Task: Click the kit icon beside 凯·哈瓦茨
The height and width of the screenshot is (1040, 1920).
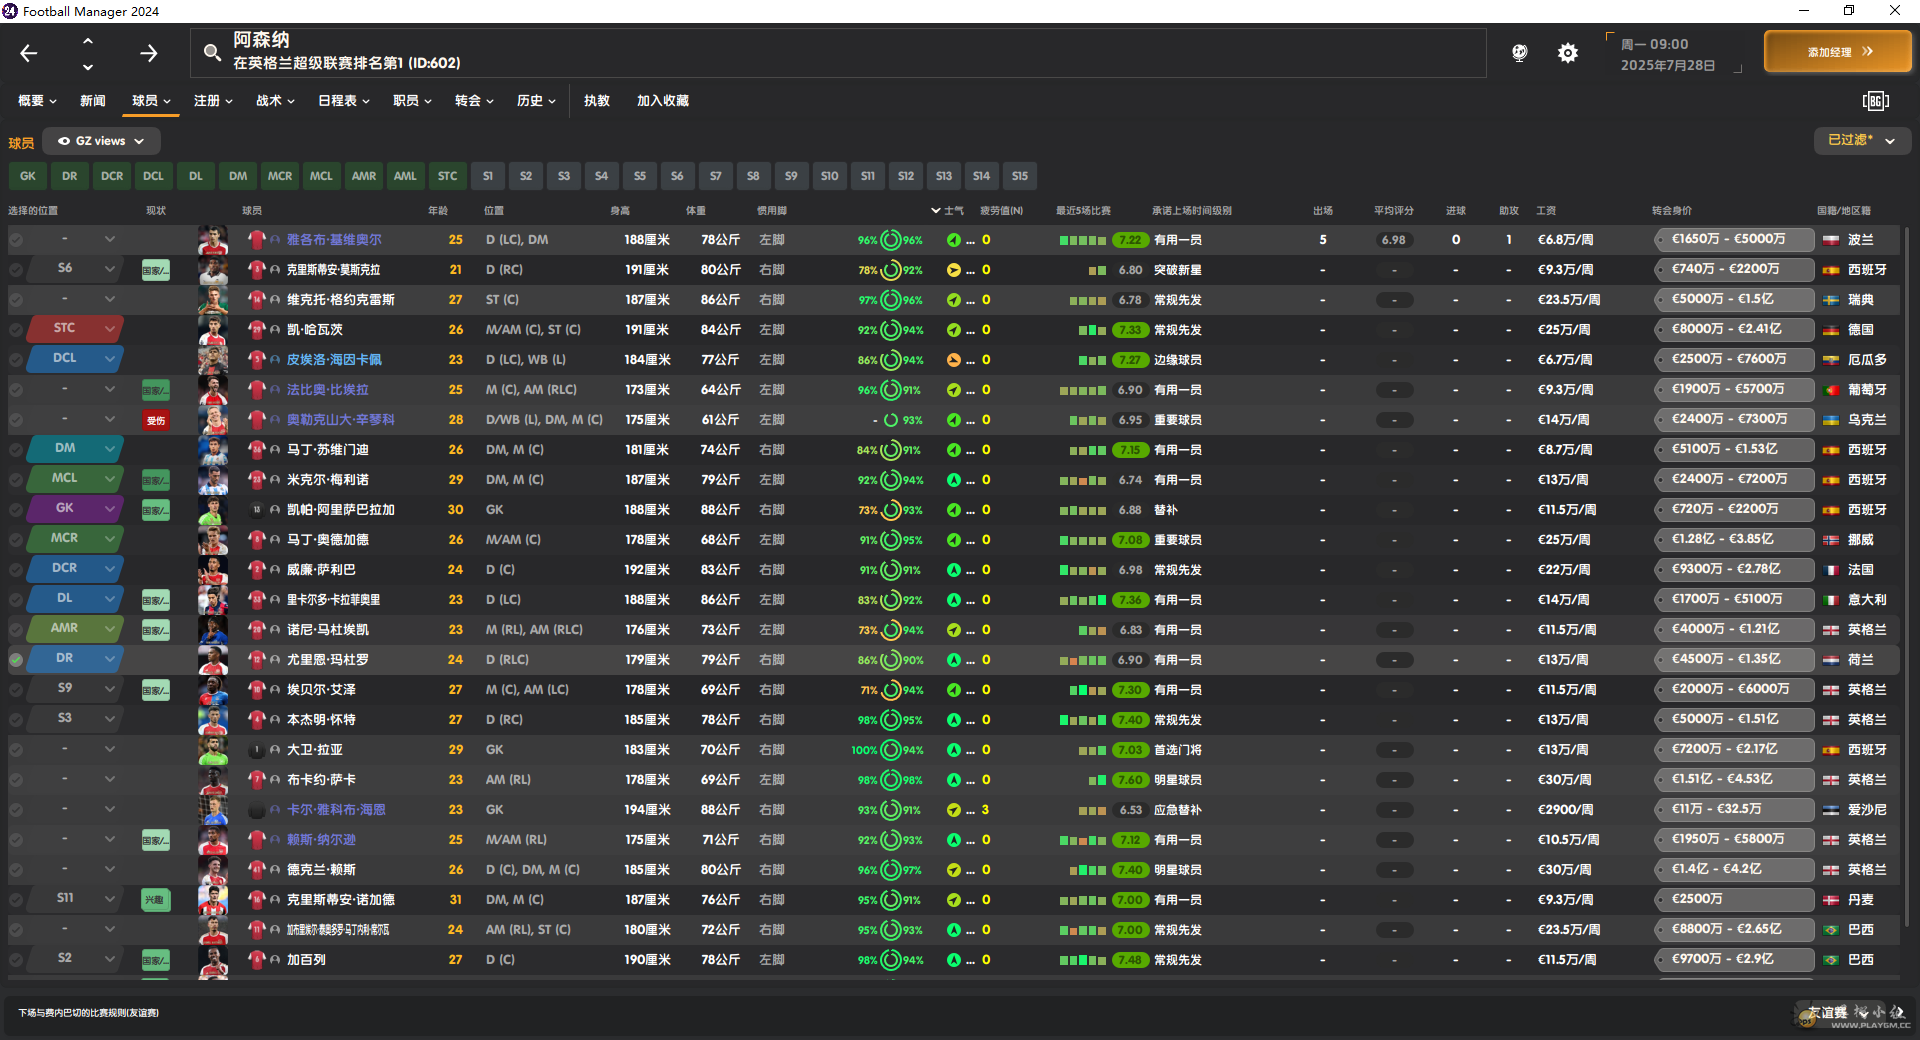Action: pos(256,330)
